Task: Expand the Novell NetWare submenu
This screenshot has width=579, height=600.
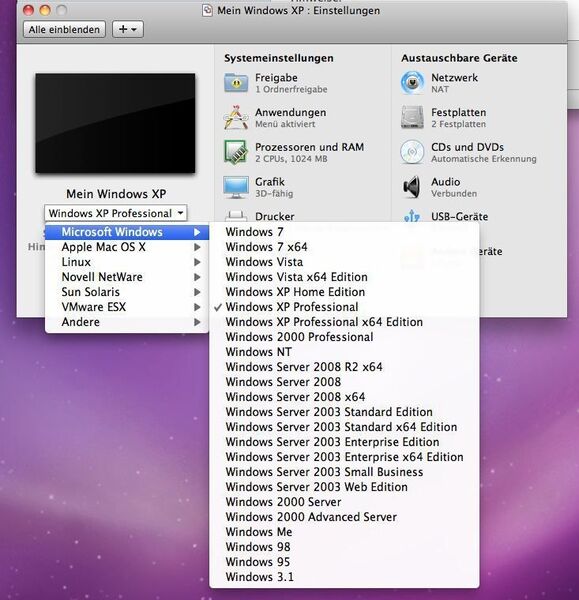Action: tap(127, 277)
